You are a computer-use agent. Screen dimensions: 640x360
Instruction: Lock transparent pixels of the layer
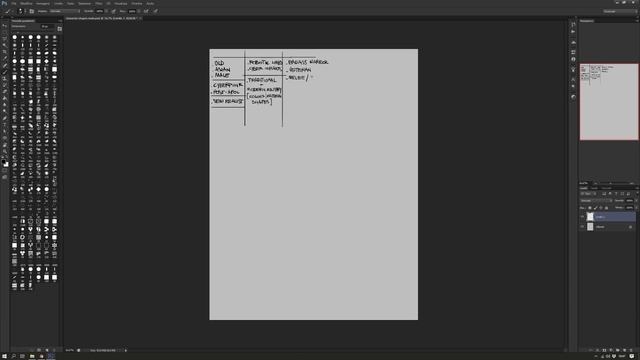click(590, 208)
